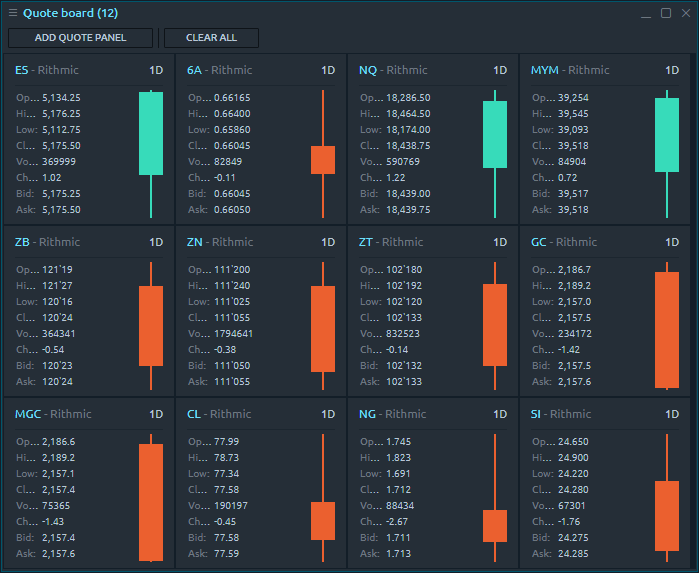The width and height of the screenshot is (699, 573).
Task: Select the ES symbol name
Action: [x=22, y=70]
